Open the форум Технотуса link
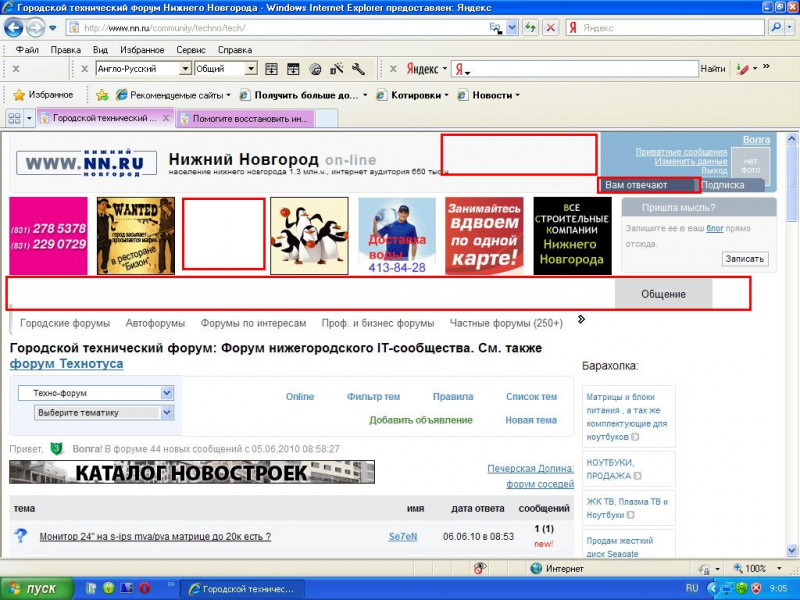This screenshot has height=600, width=800. (66, 364)
